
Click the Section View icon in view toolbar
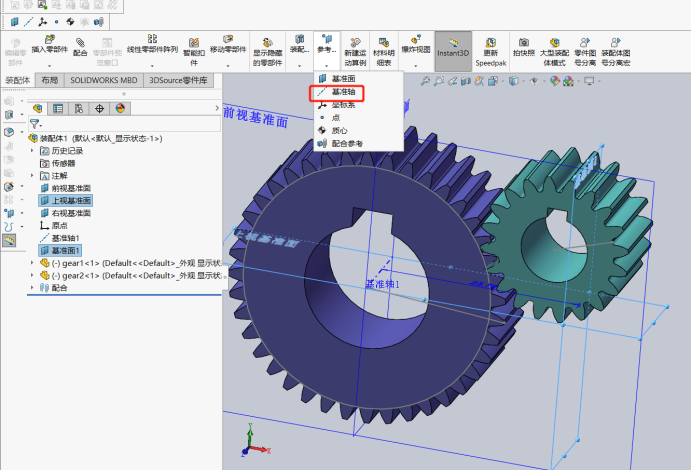pyautogui.click(x=466, y=81)
